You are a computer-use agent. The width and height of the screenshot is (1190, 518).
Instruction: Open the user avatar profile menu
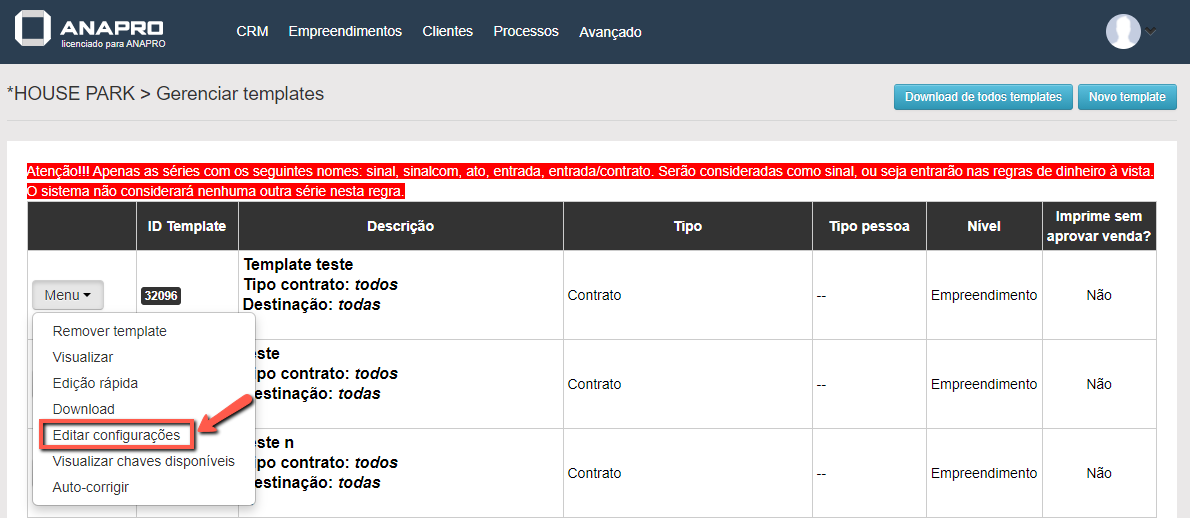tap(1123, 31)
